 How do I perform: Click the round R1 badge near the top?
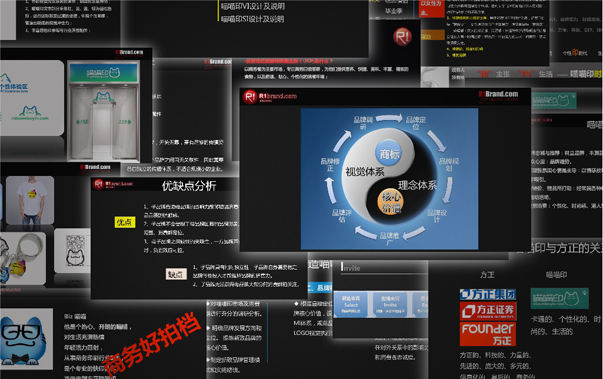(402, 37)
